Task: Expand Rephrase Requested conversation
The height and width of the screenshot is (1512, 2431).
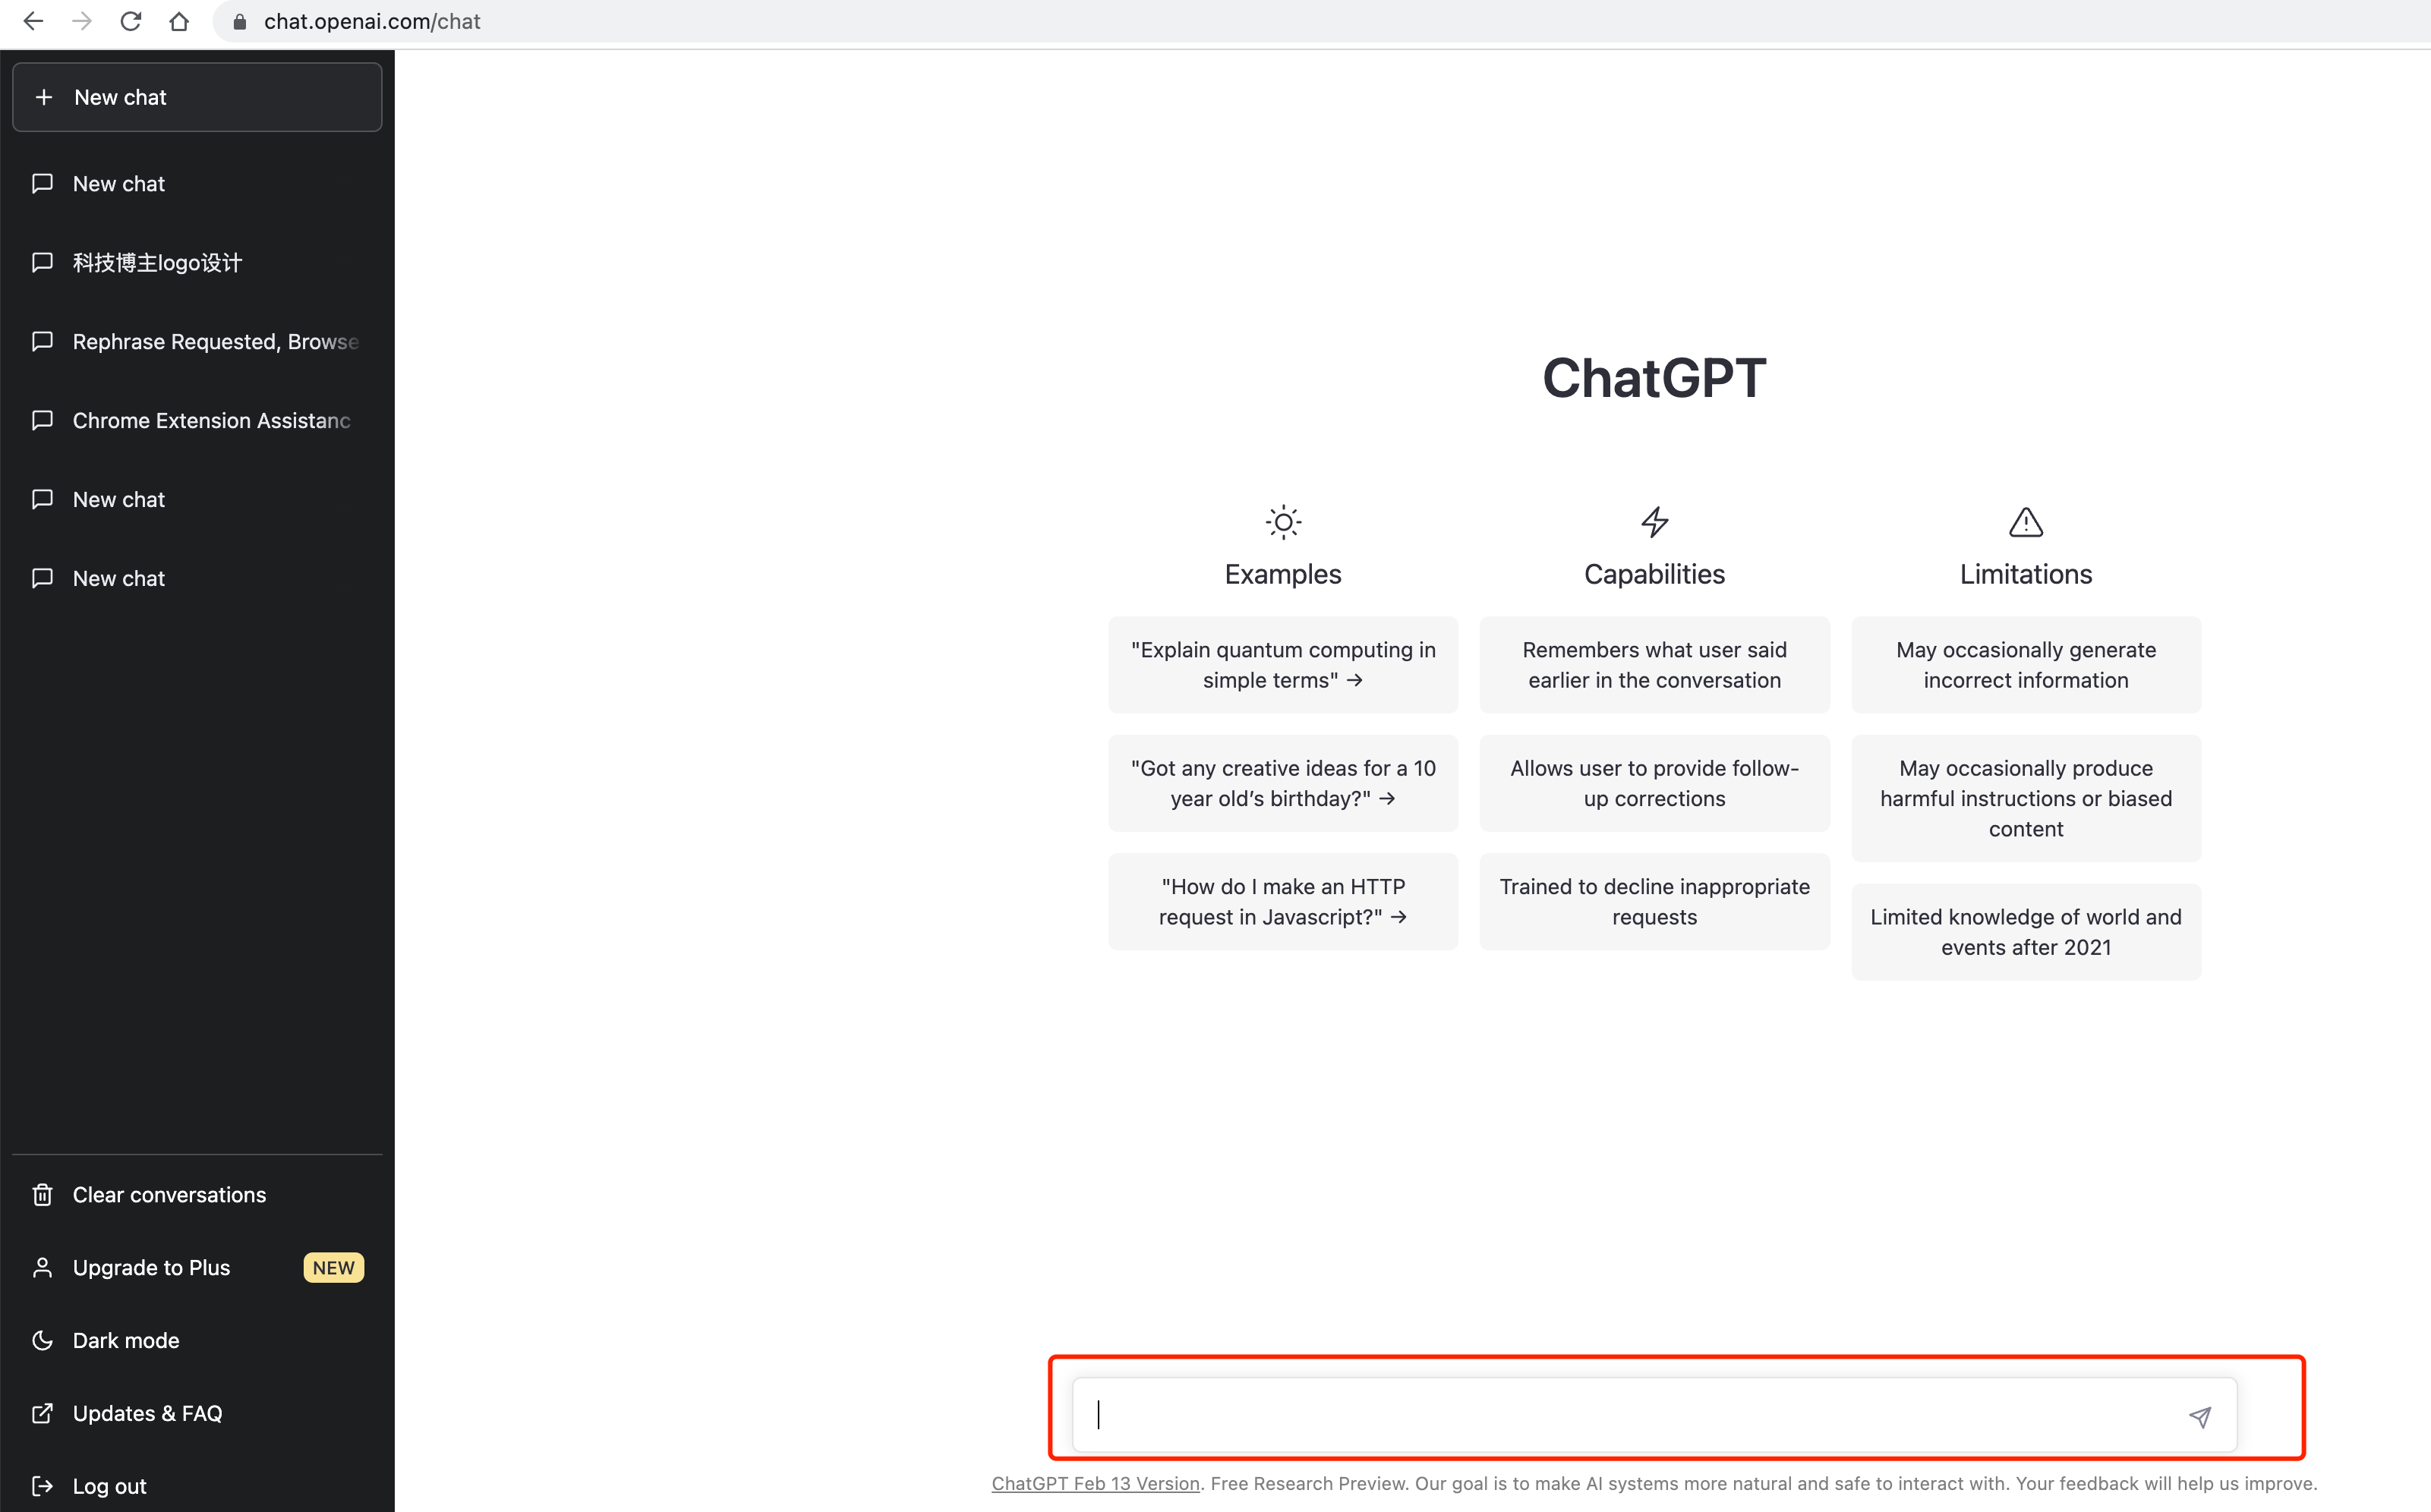Action: [x=197, y=342]
